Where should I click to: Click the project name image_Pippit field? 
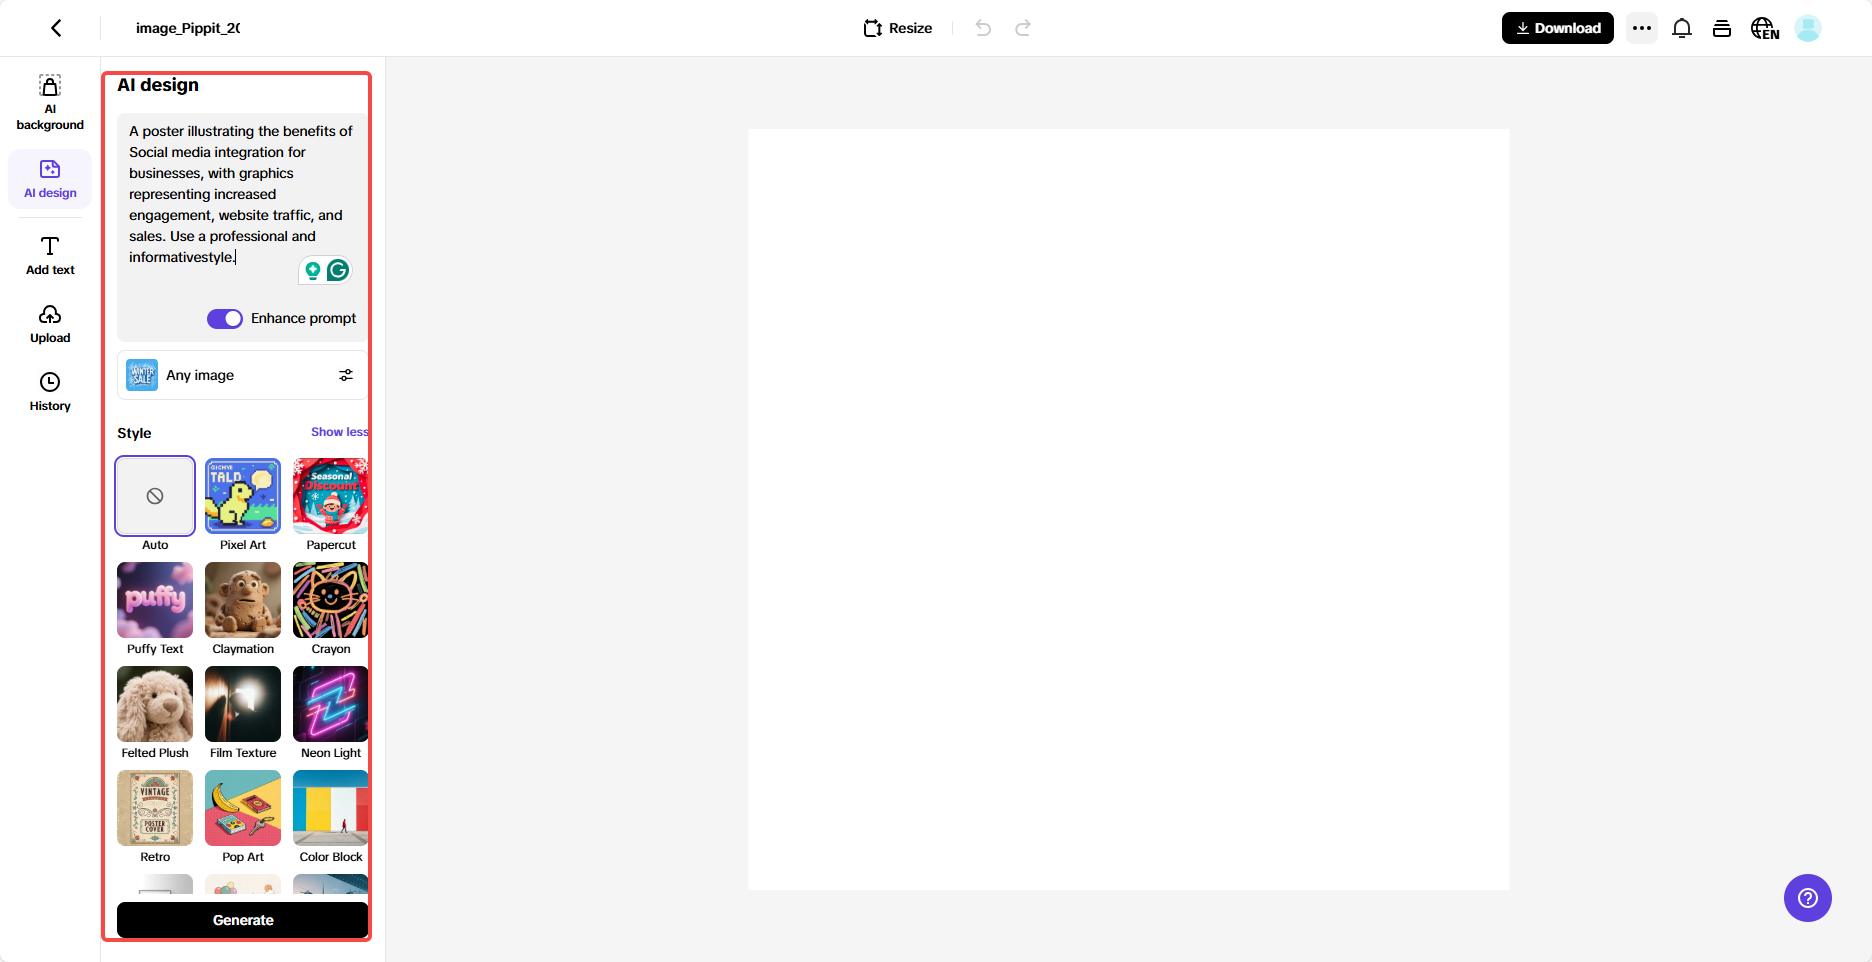point(188,28)
